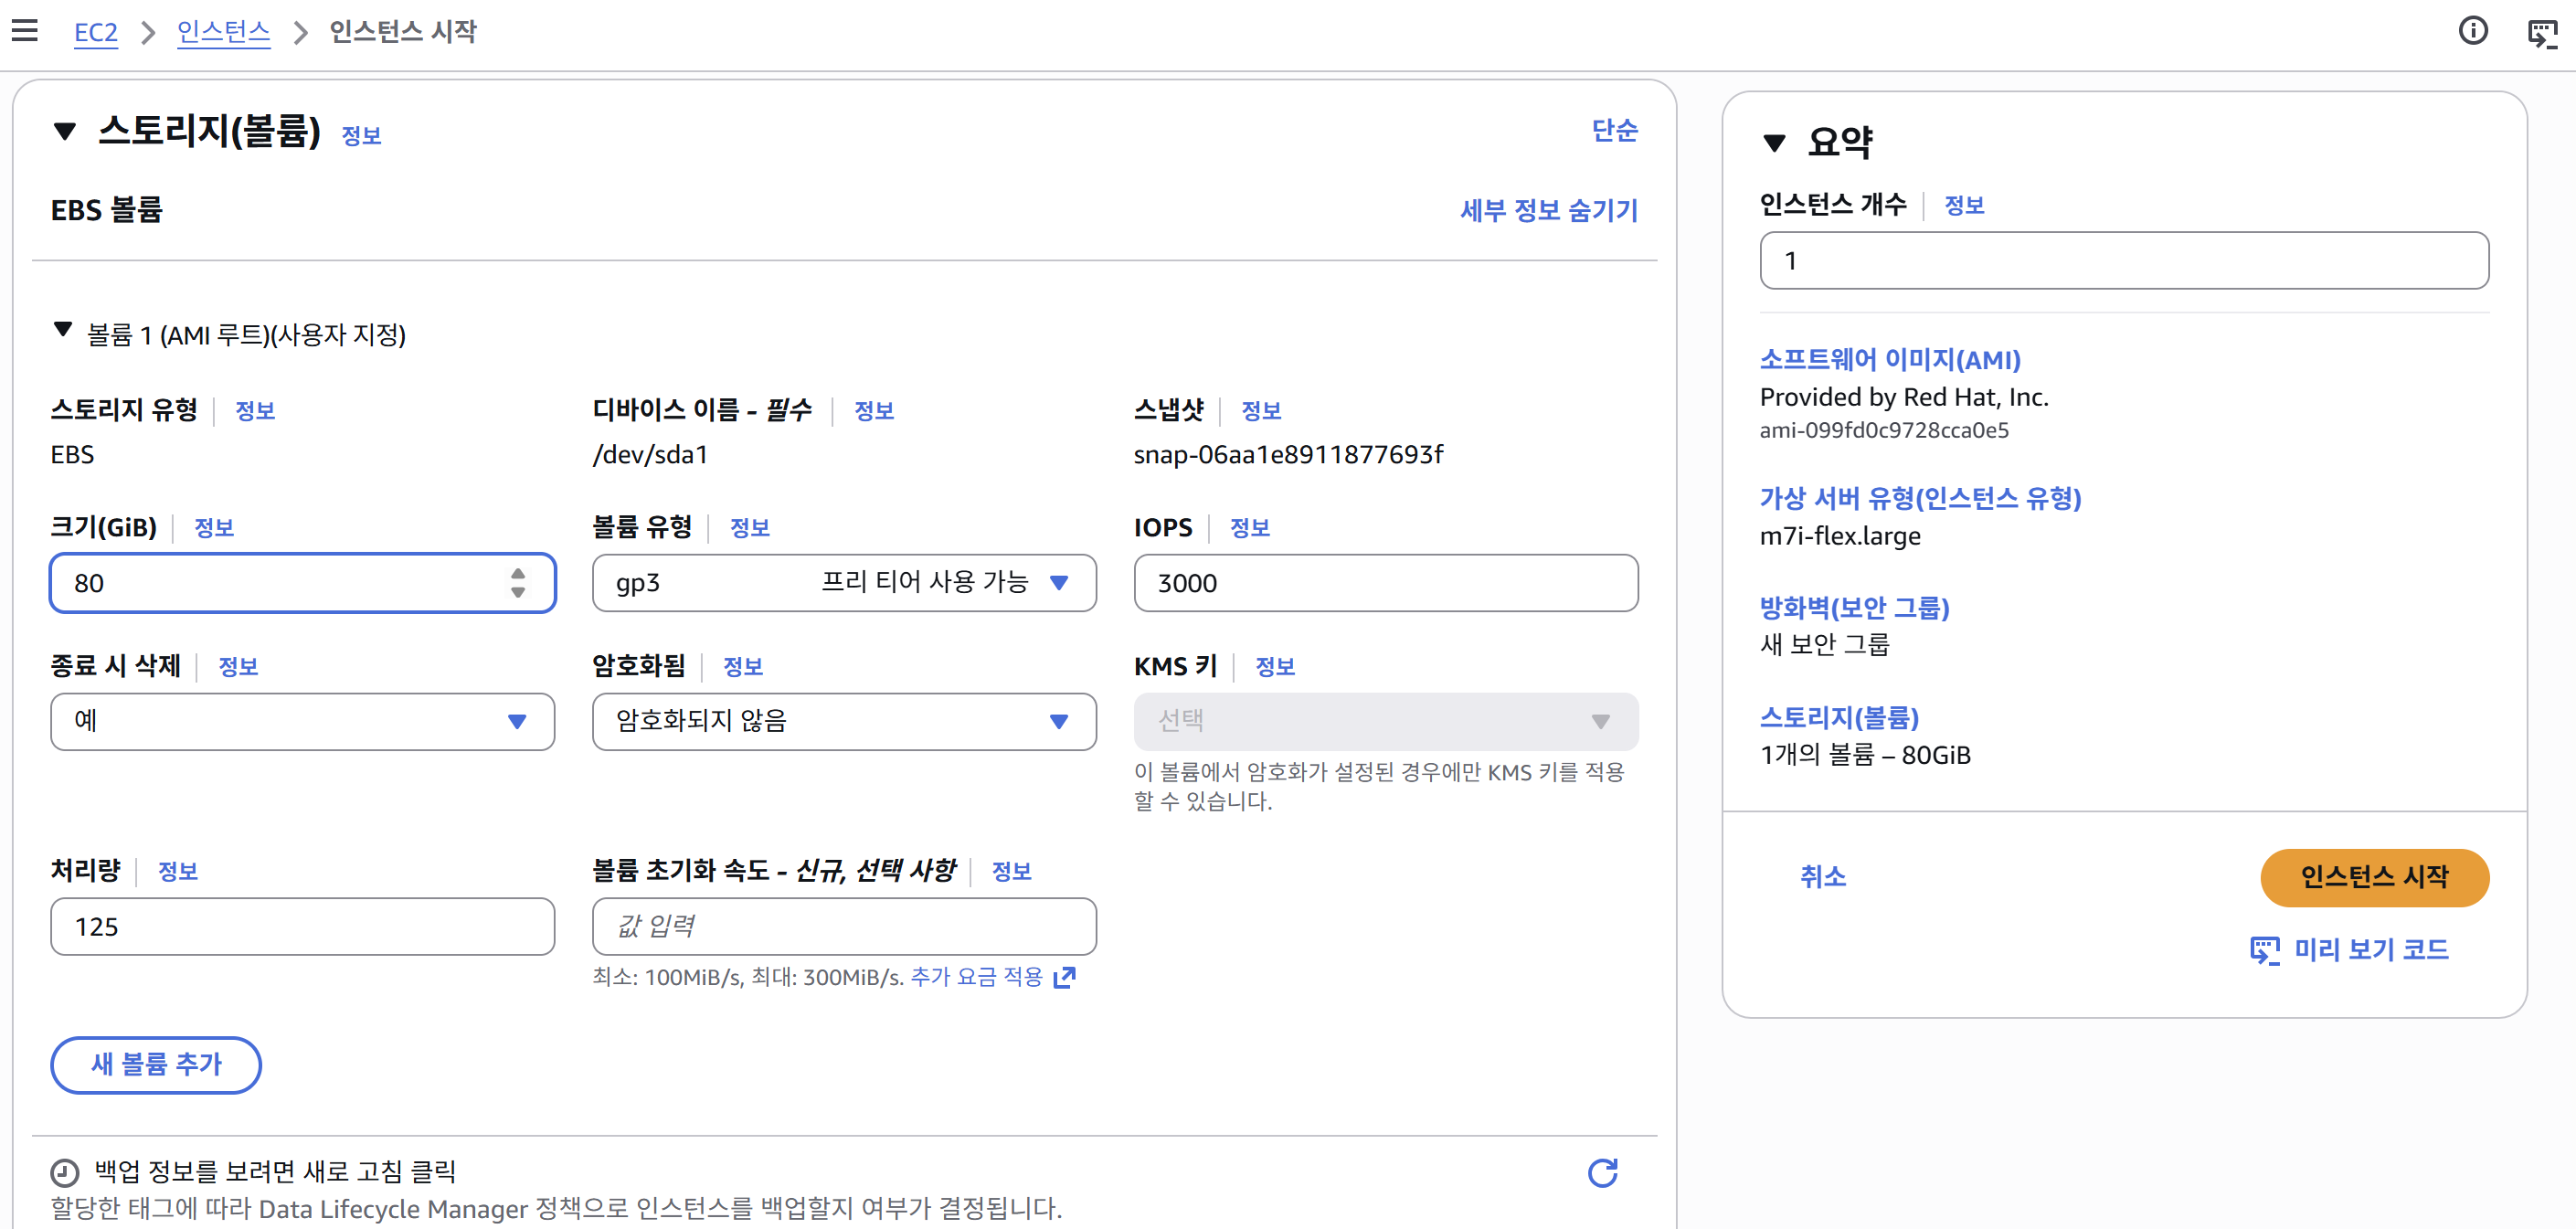2576x1229 pixels.
Task: Open the hamburger navigation menu
Action: [x=25, y=31]
